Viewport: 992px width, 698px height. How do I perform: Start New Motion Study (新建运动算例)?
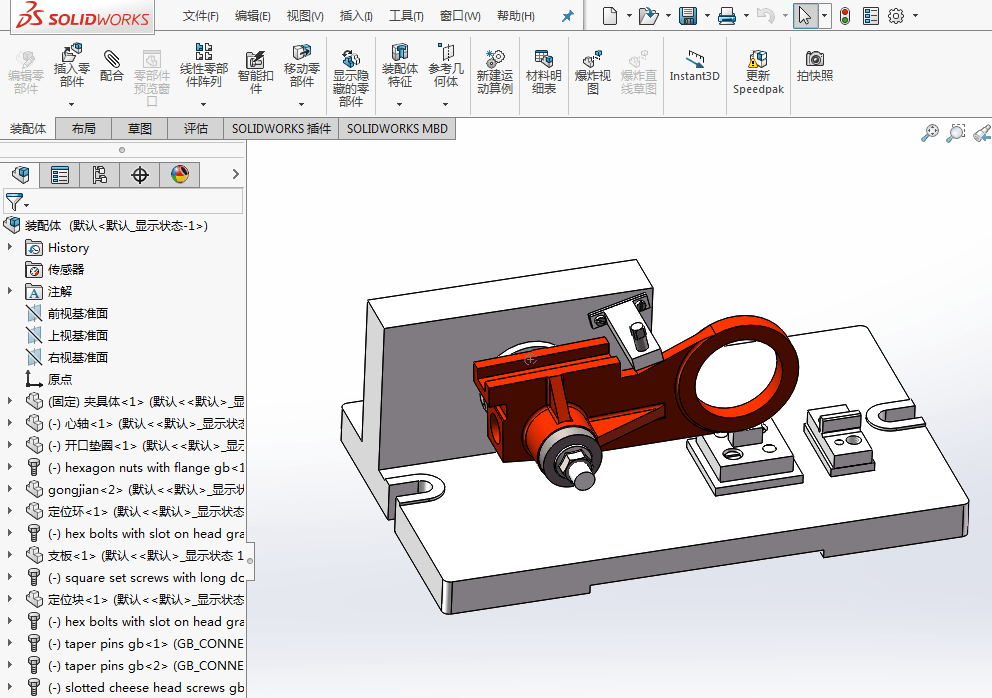(x=495, y=72)
